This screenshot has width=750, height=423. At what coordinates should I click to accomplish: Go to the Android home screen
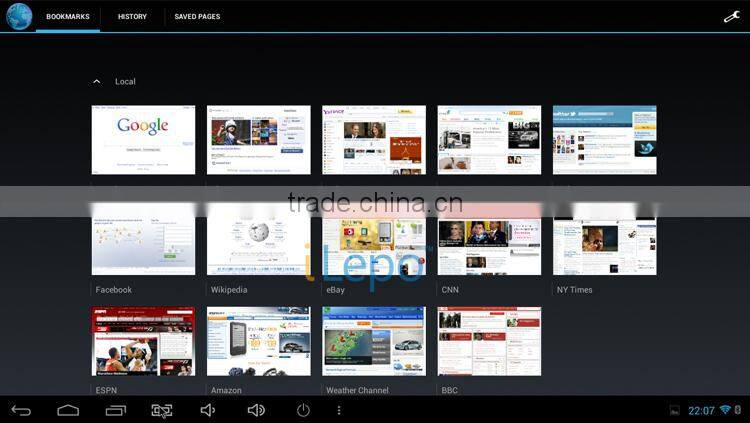tap(68, 410)
